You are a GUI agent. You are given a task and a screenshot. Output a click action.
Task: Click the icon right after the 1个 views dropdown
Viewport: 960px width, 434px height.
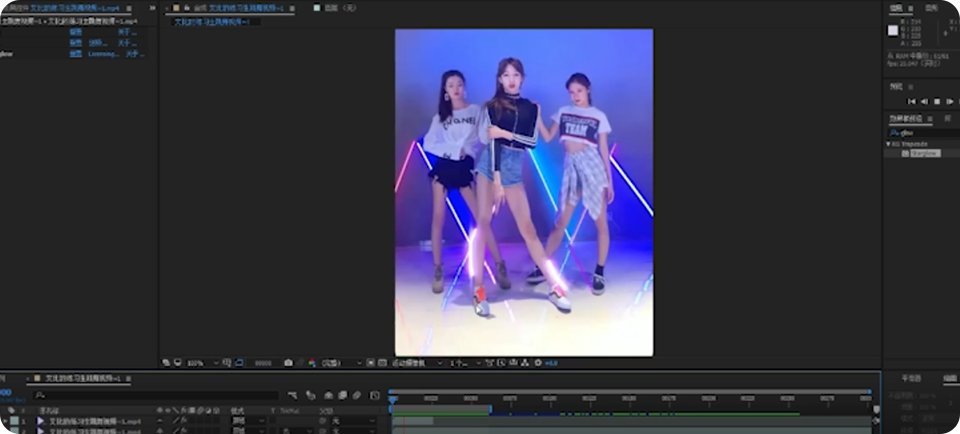489,363
